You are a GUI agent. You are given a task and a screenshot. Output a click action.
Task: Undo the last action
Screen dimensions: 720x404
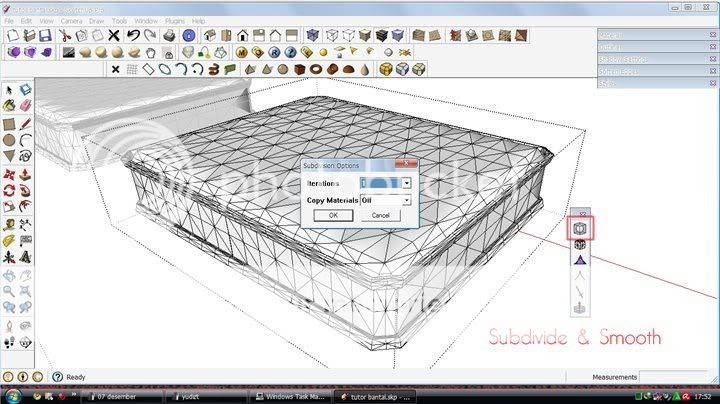(134, 35)
